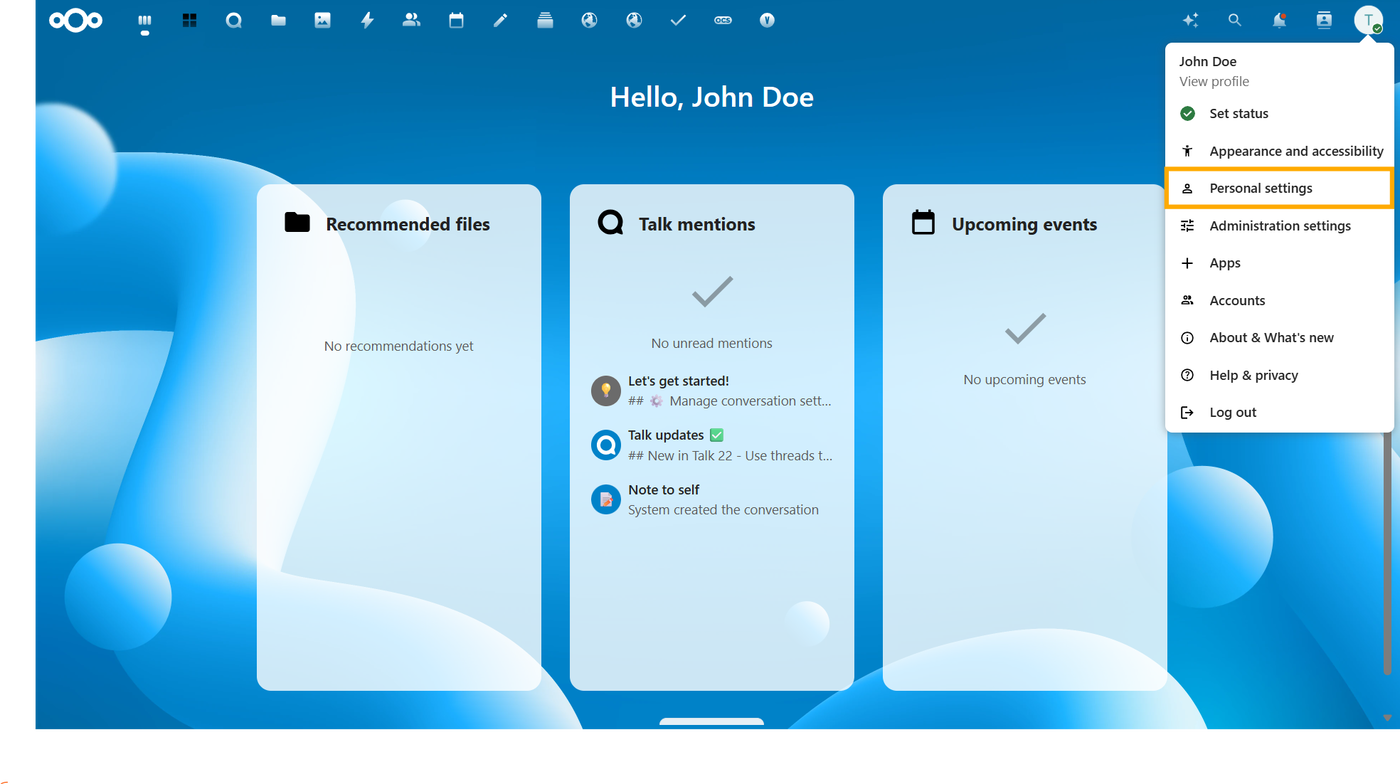Click the "No upcoming events" message
1400x784 pixels.
tap(1025, 379)
